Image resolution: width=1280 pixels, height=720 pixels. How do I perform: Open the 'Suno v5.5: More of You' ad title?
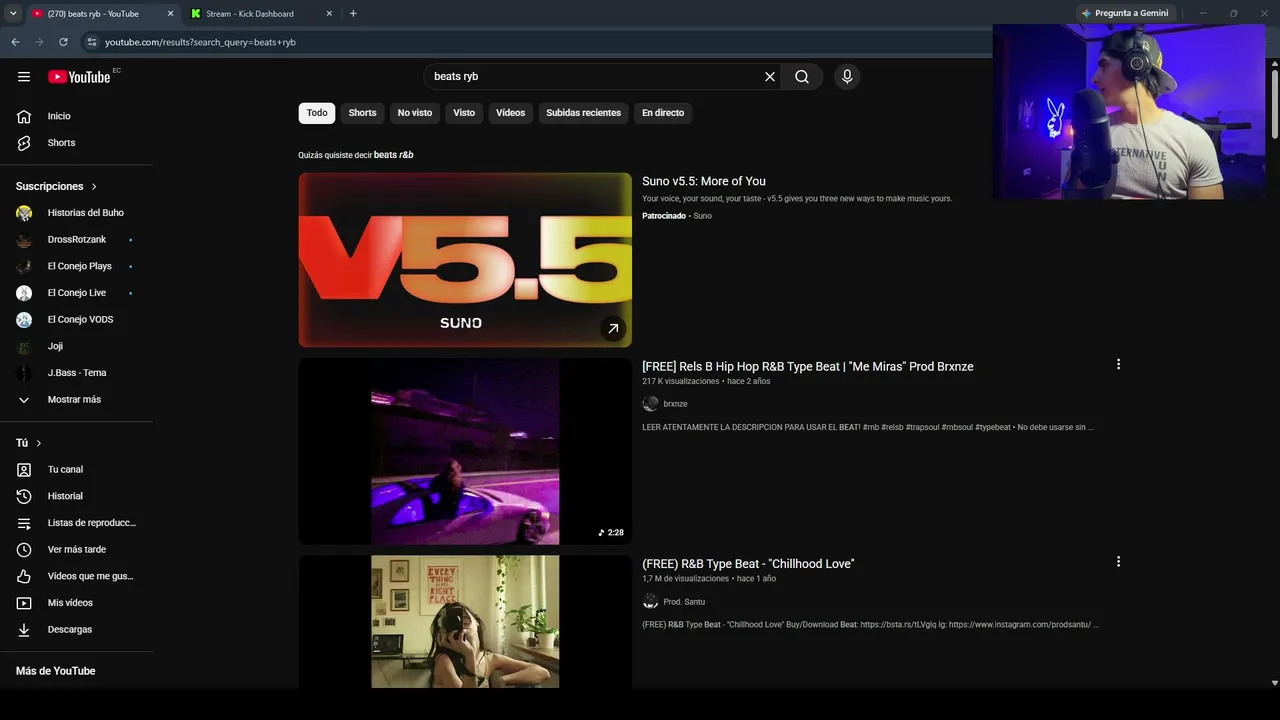coord(704,181)
